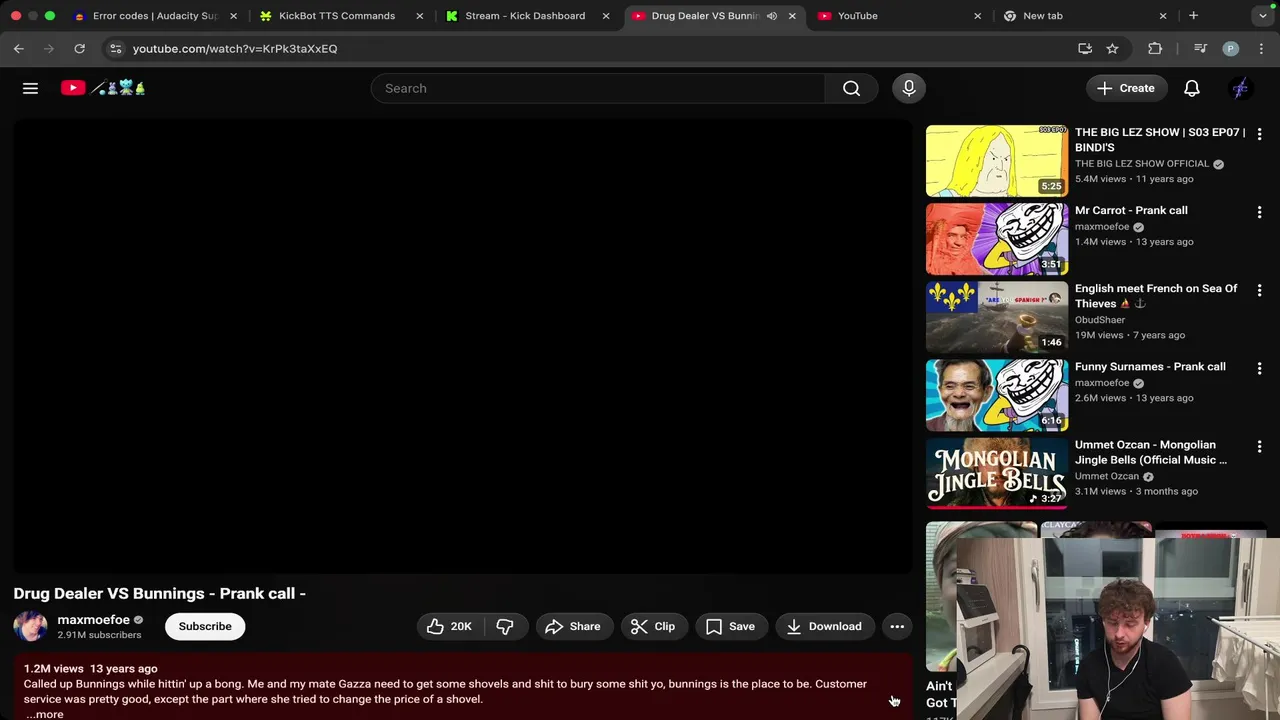Open options for Sea Of Thieves video
This screenshot has height=720, width=1280.
point(1259,290)
